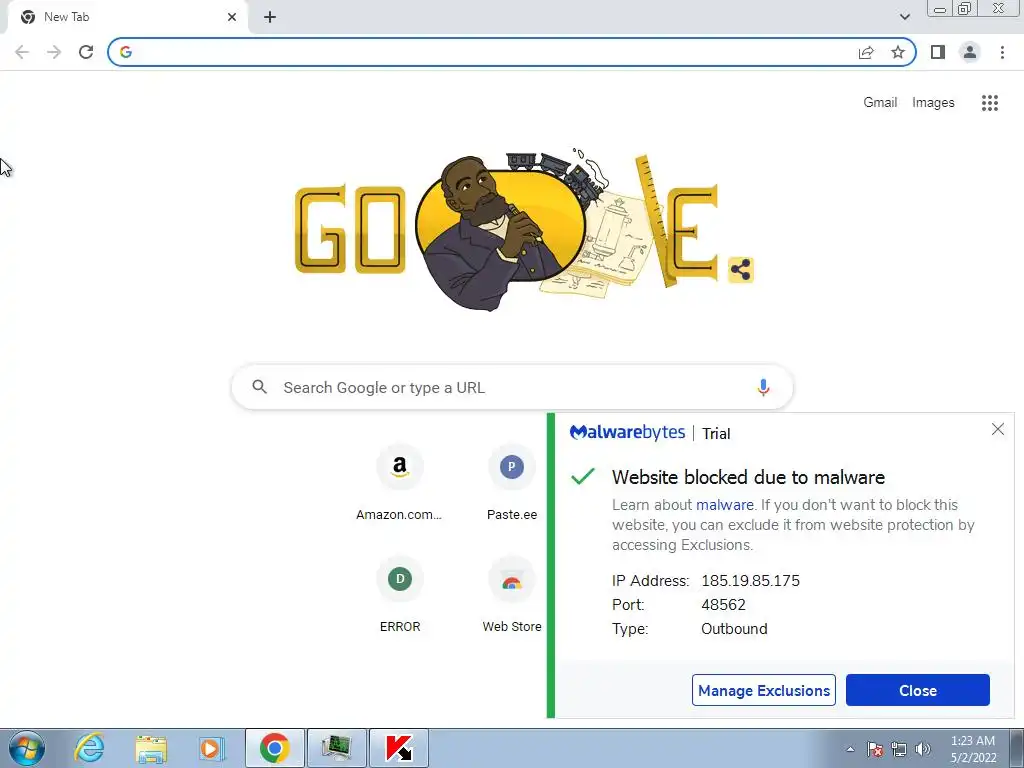Show hidden tray icons arrow
The height and width of the screenshot is (768, 1024).
coord(850,749)
